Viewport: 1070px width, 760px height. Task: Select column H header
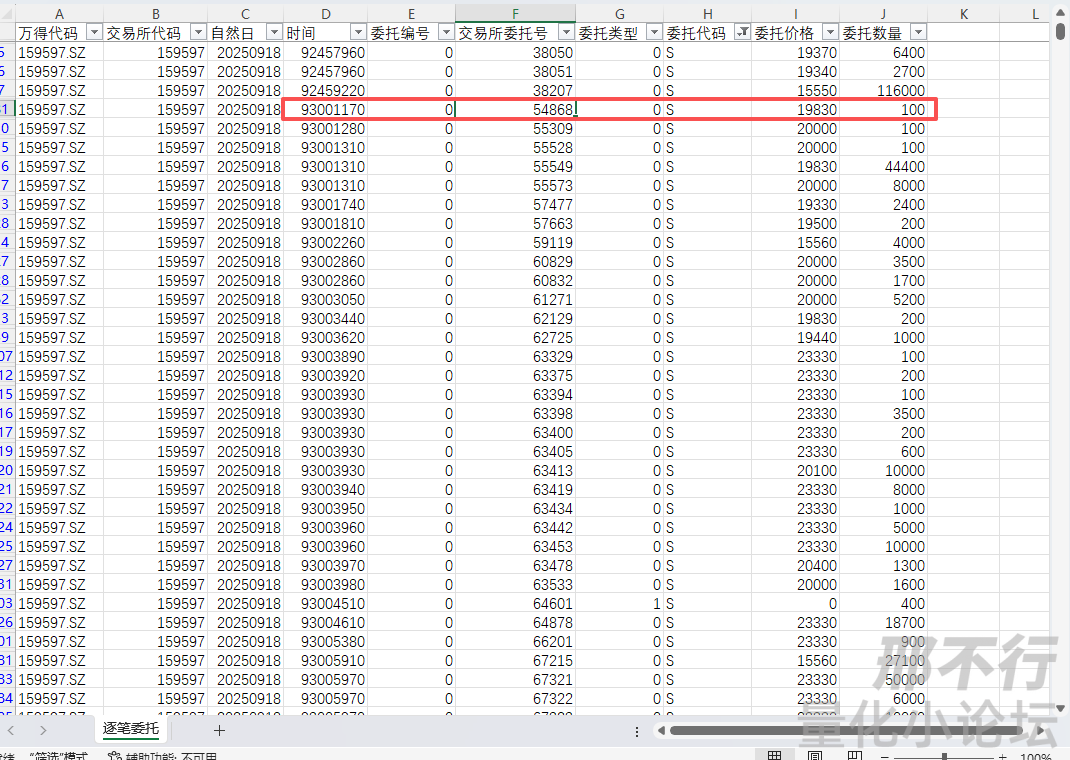coord(708,14)
